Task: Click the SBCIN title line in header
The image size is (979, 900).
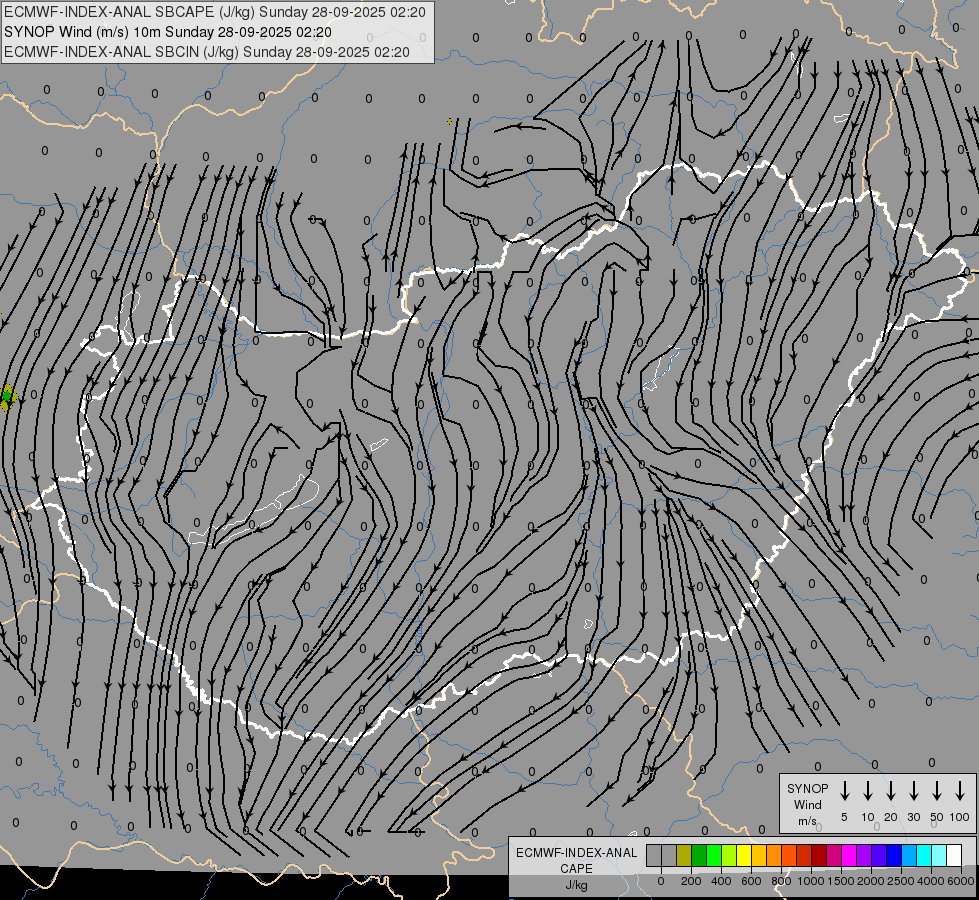Action: click(x=207, y=52)
